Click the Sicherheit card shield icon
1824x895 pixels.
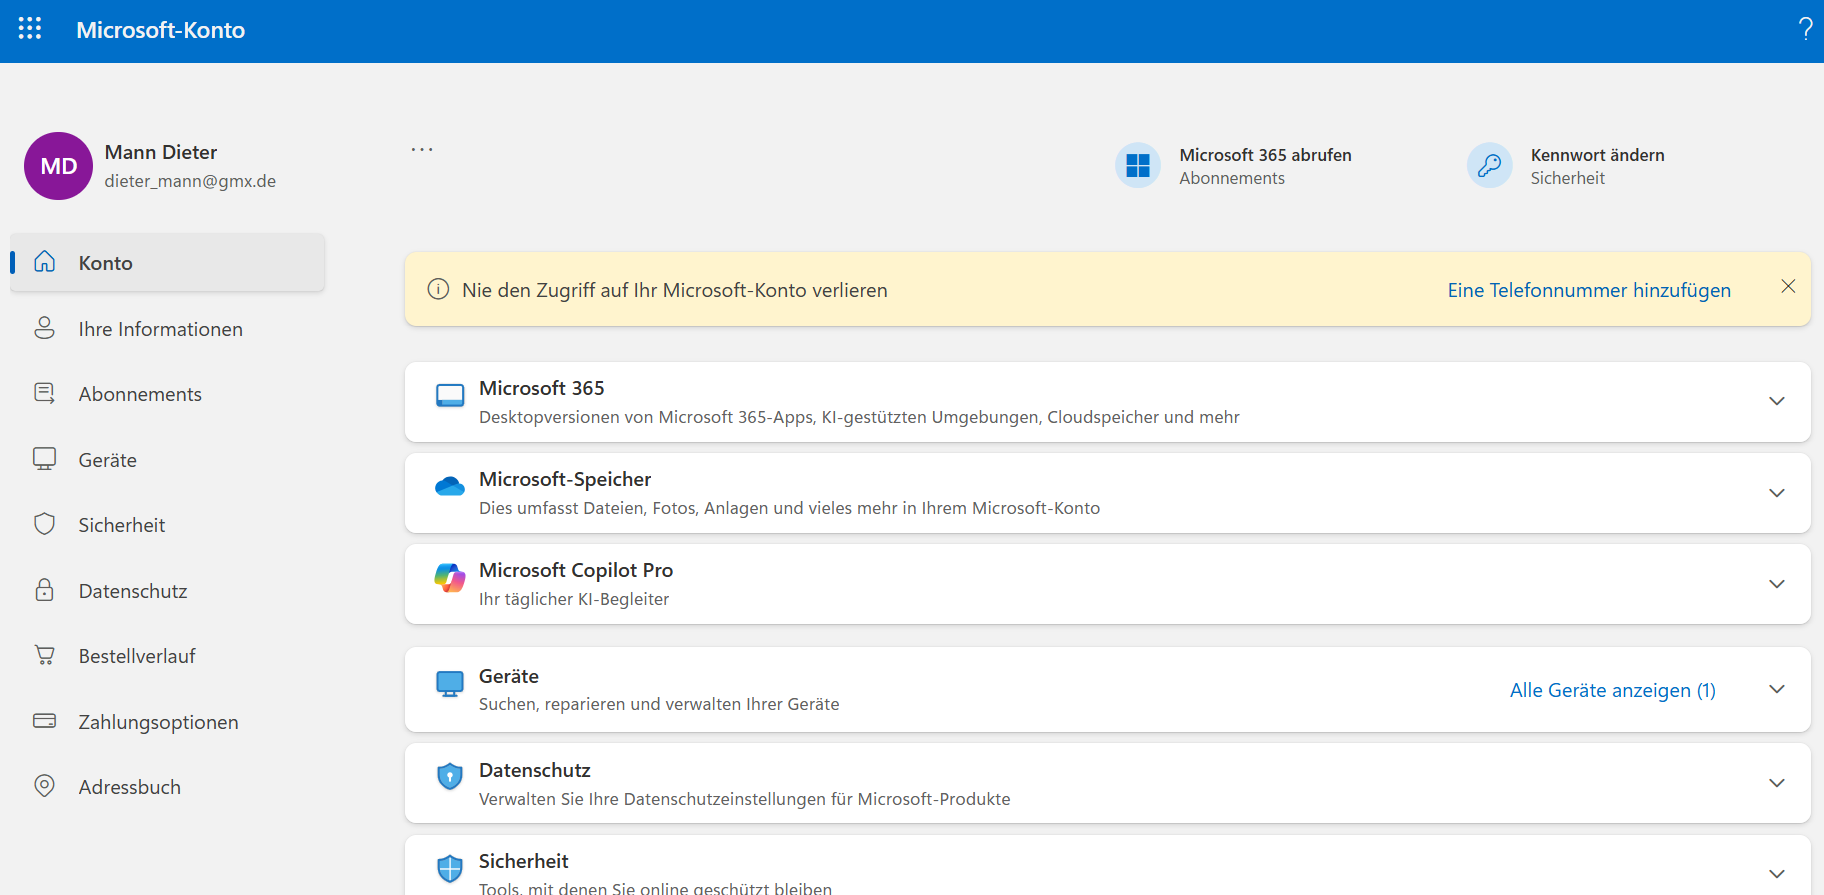450,868
